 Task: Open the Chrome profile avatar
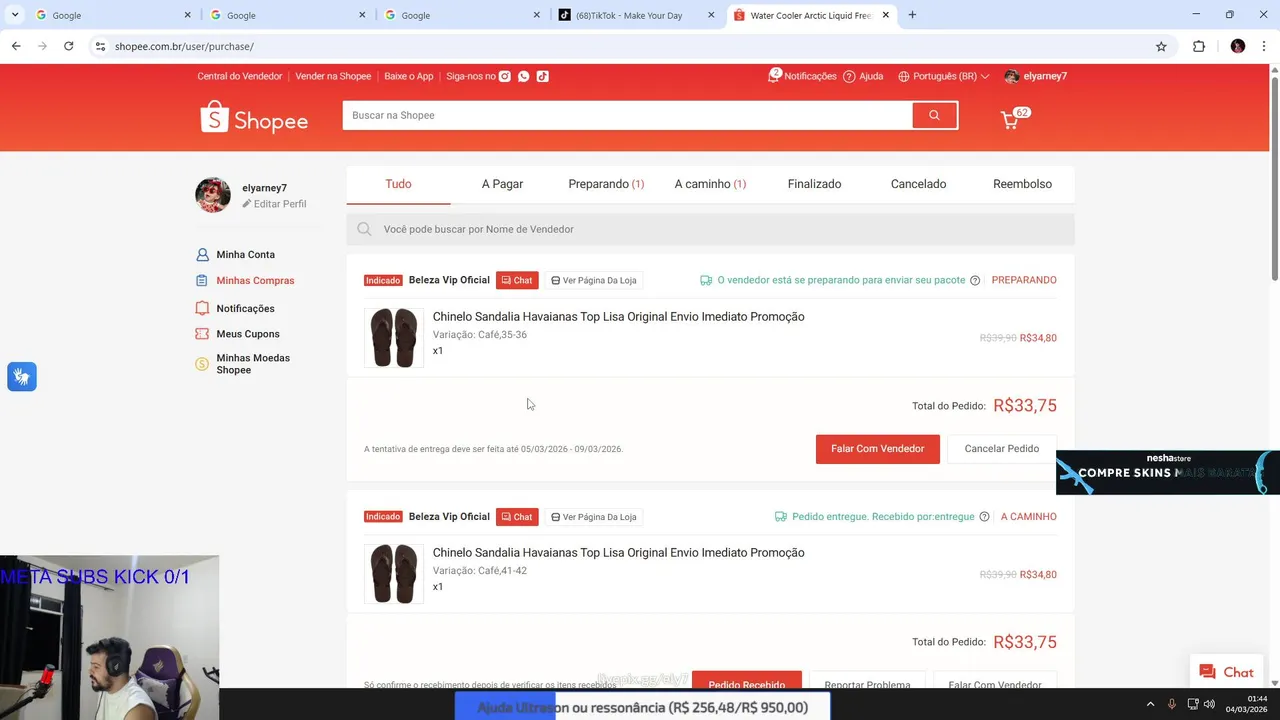coord(1238,46)
